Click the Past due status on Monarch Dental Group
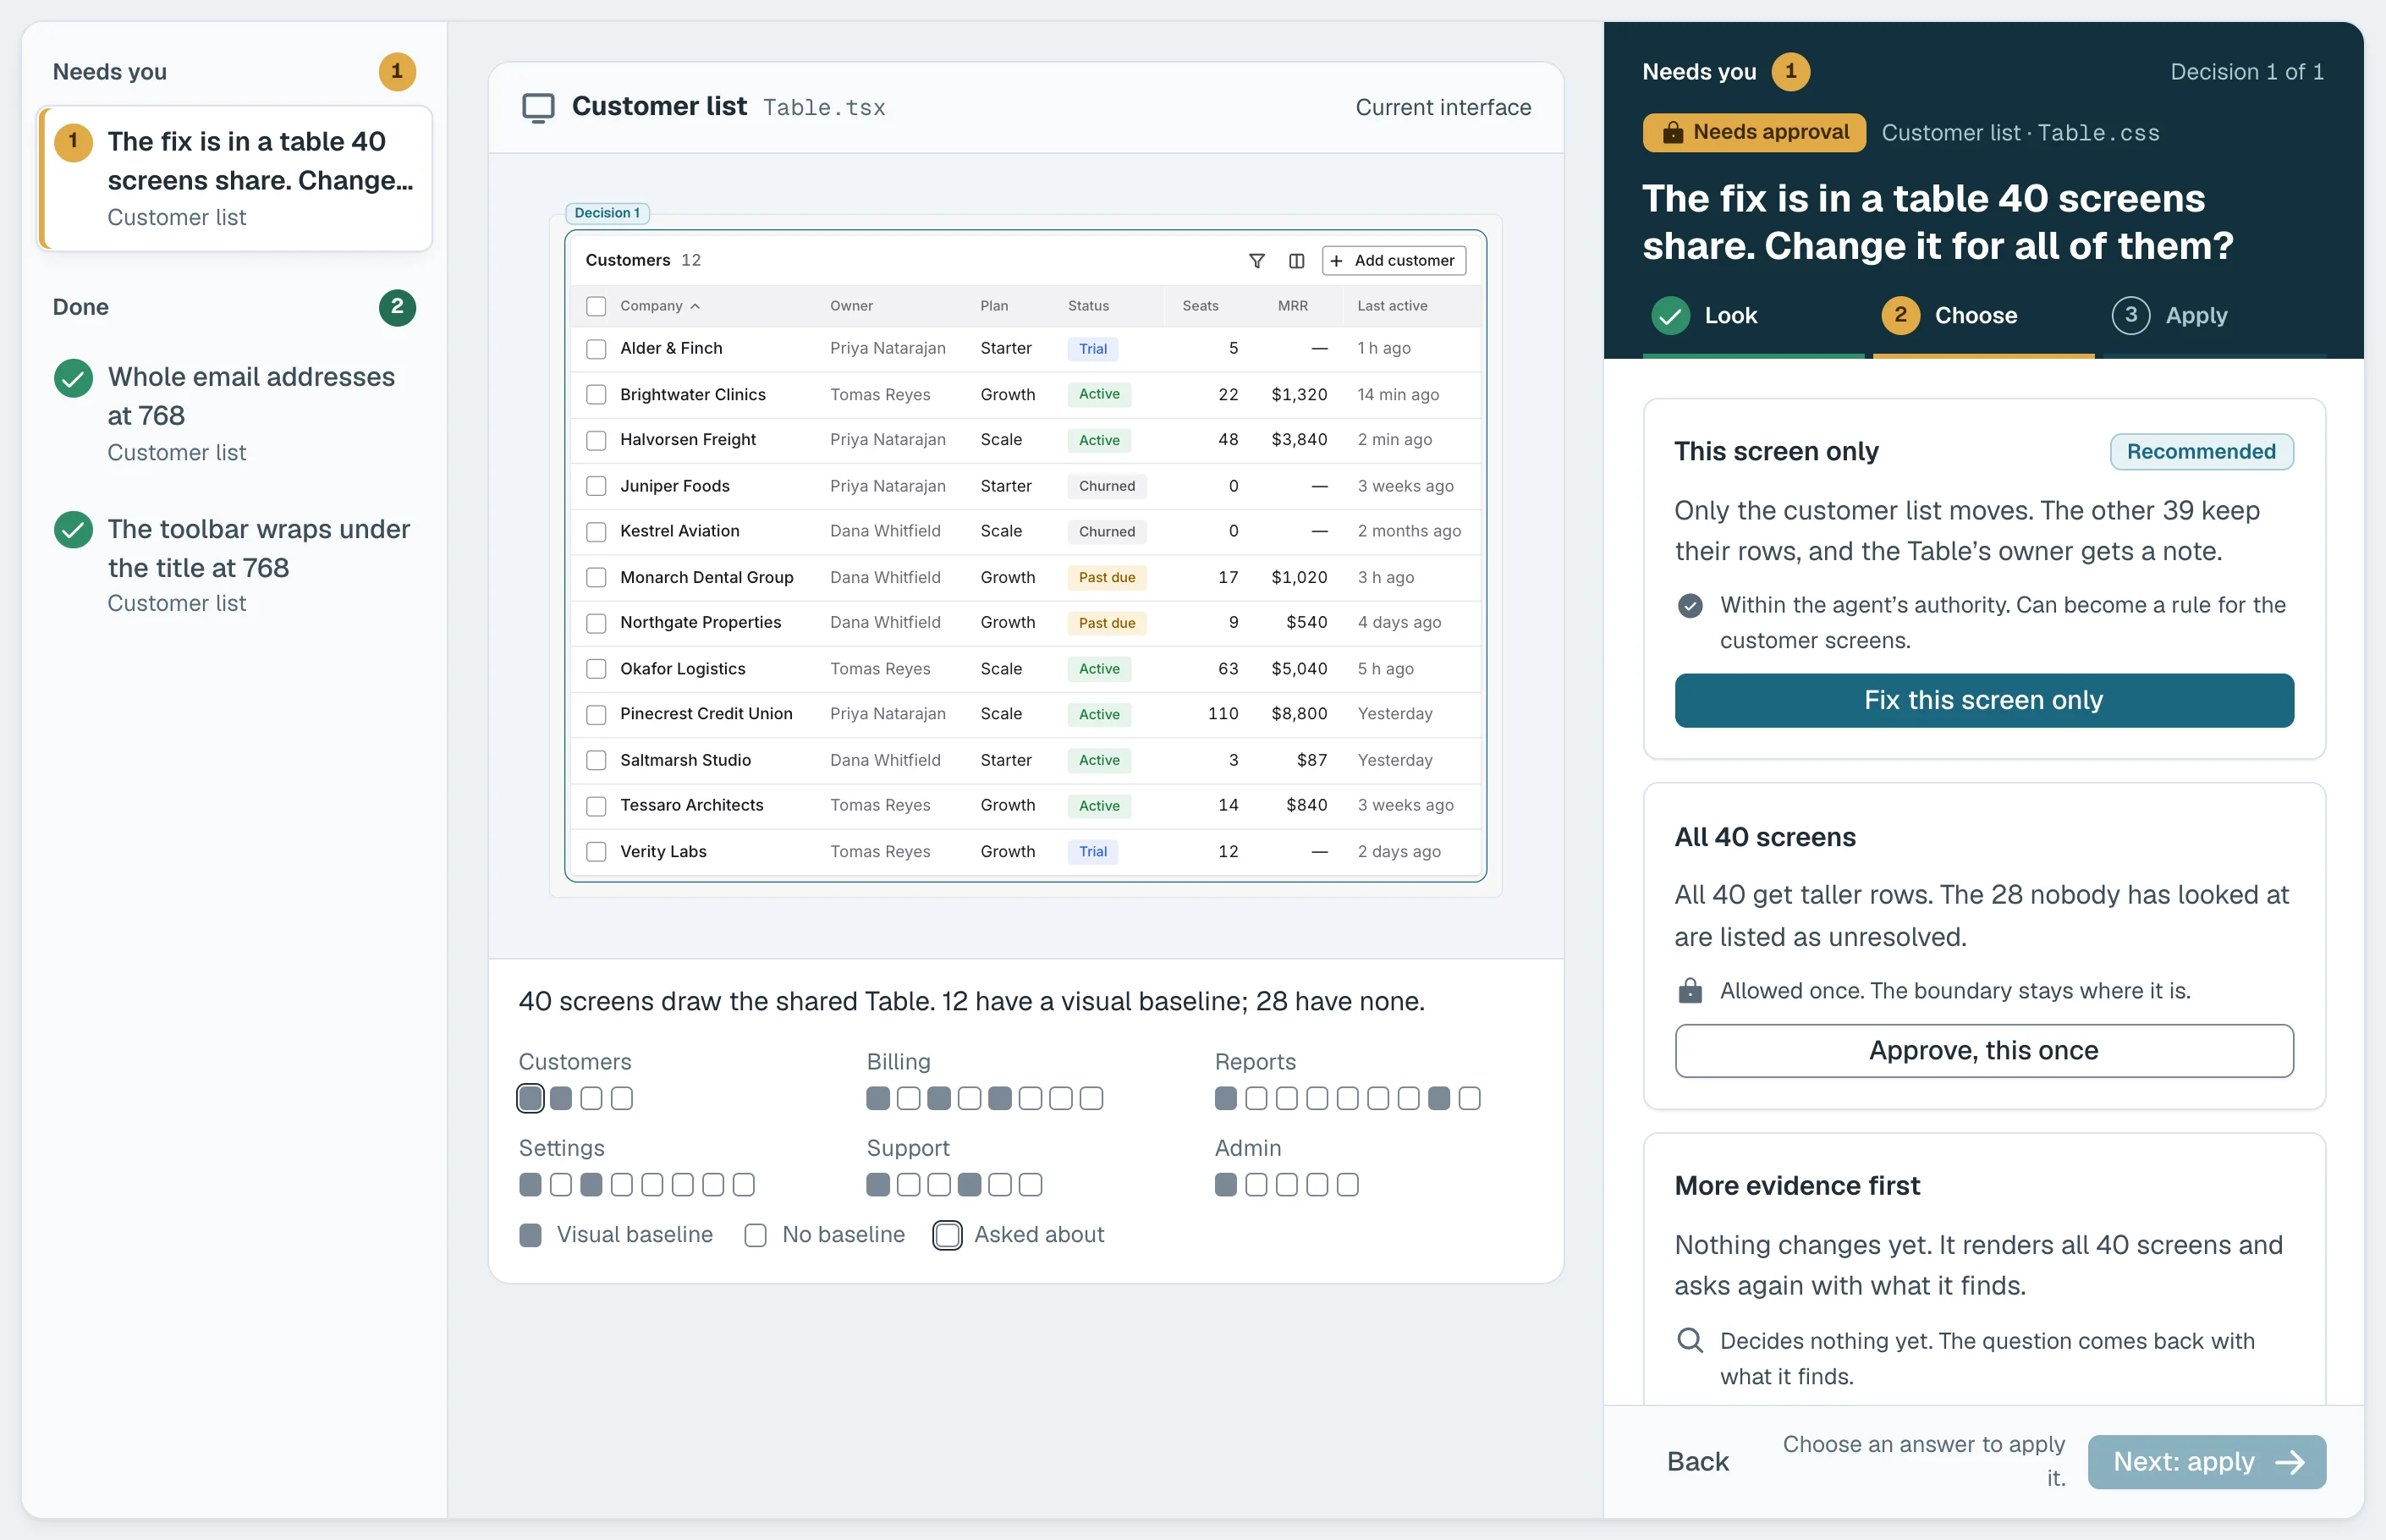 pos(1107,578)
